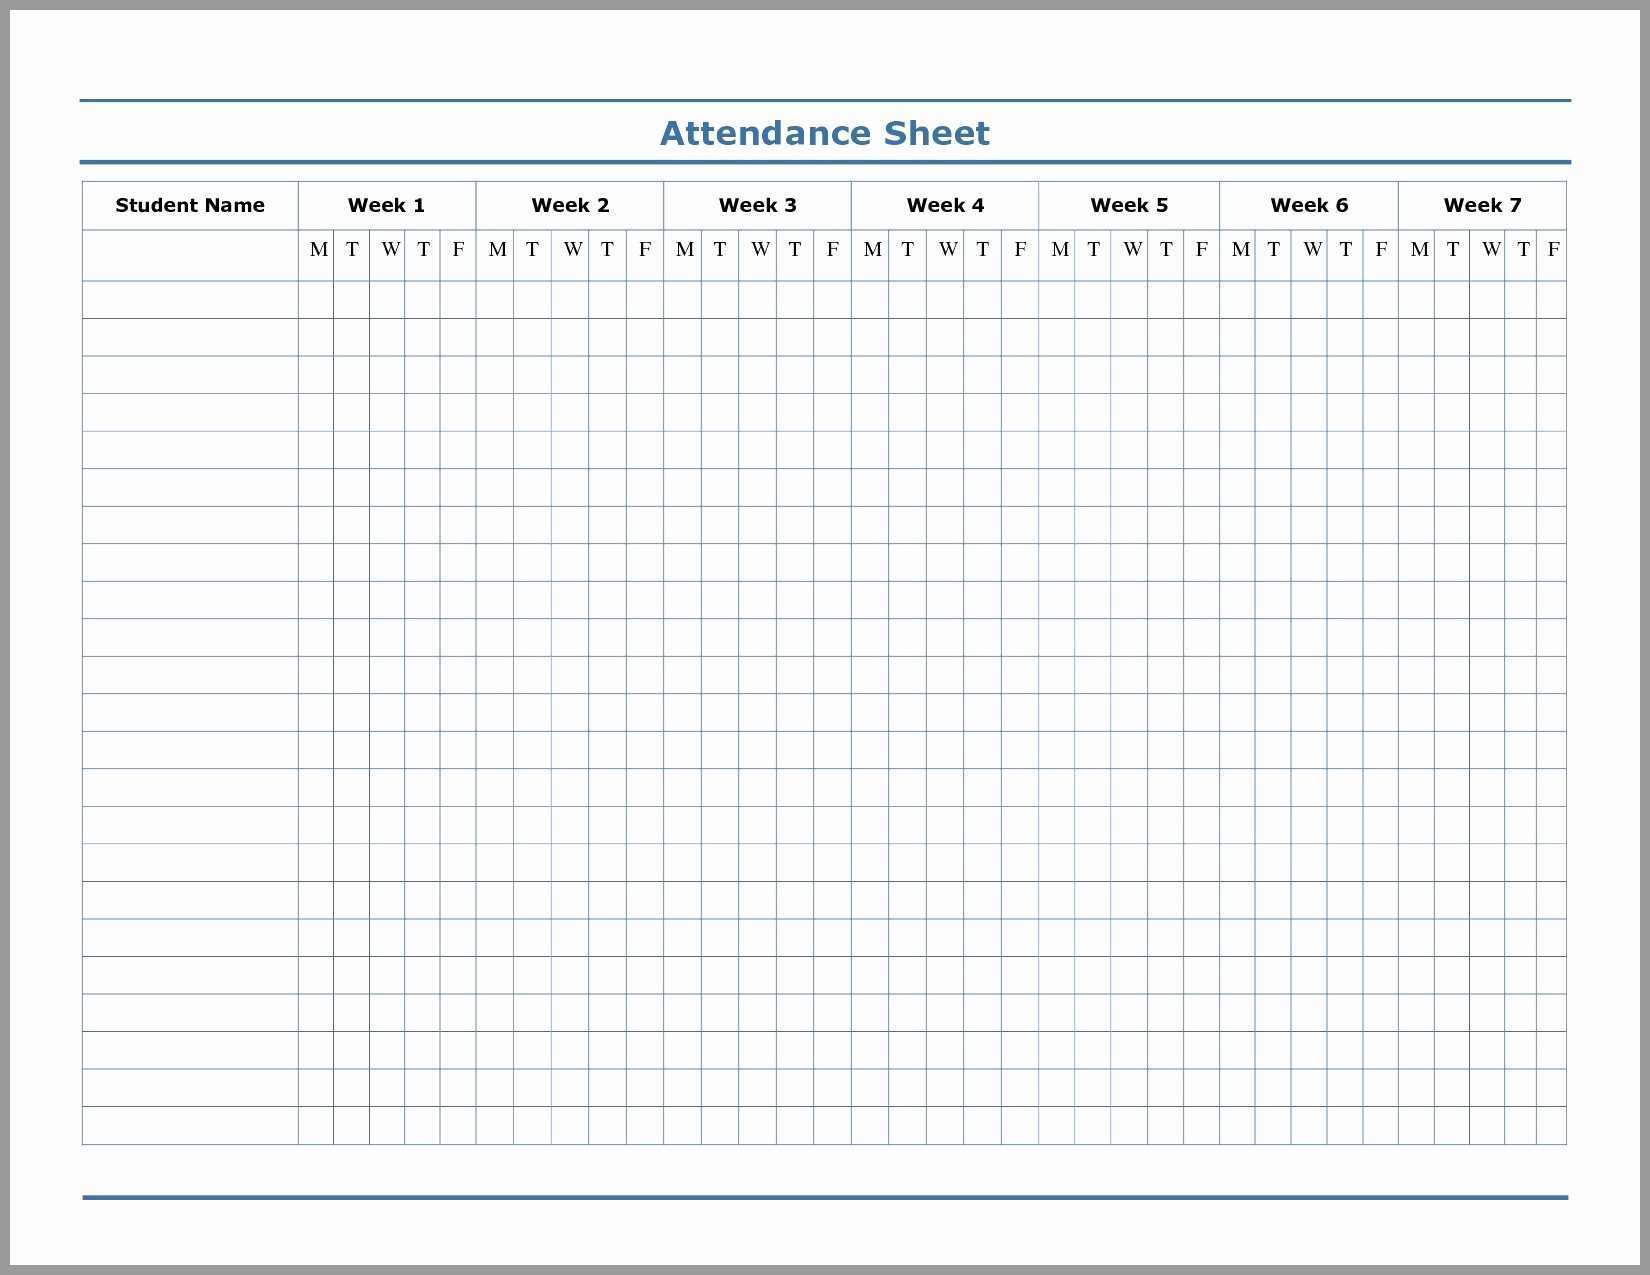The width and height of the screenshot is (1650, 1275).
Task: Select the Week 2 column heading
Action: click(570, 205)
